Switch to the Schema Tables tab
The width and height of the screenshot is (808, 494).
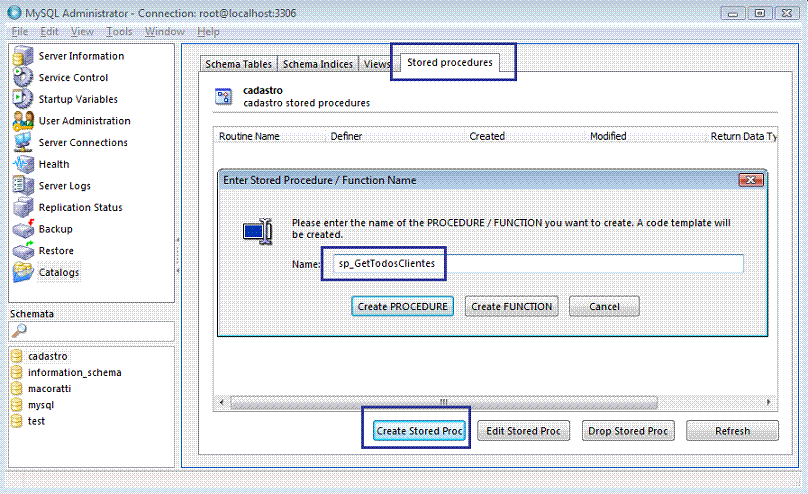pos(239,64)
